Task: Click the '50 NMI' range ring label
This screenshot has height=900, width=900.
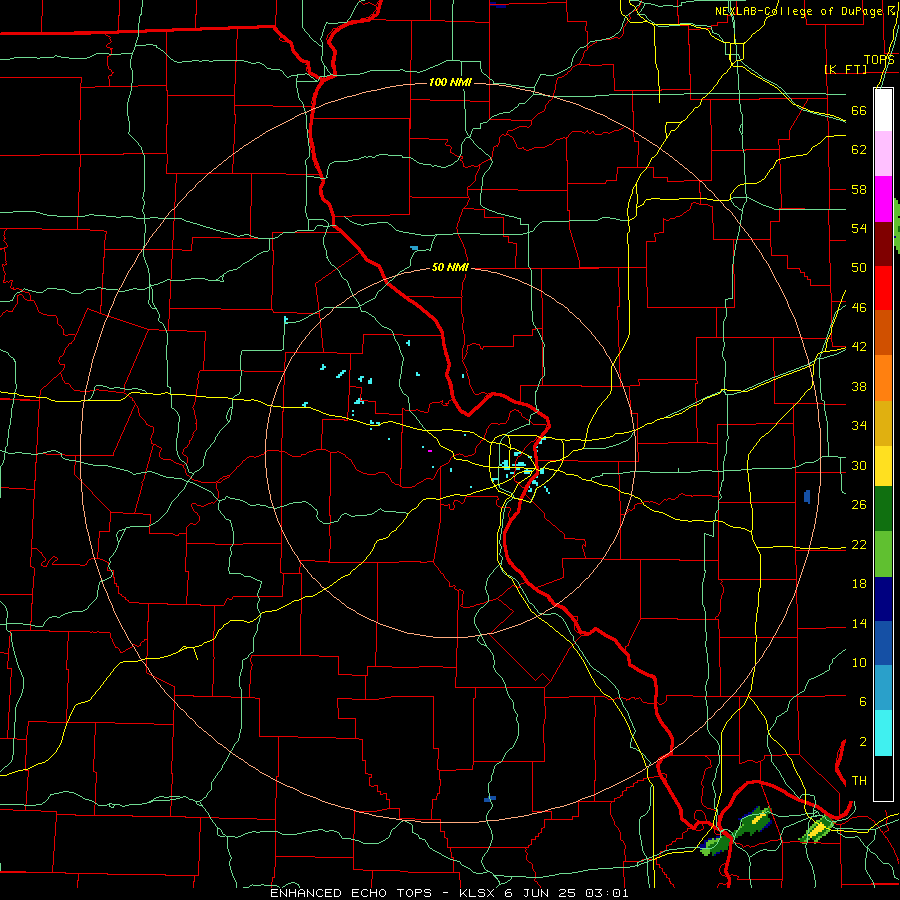Action: tap(450, 267)
